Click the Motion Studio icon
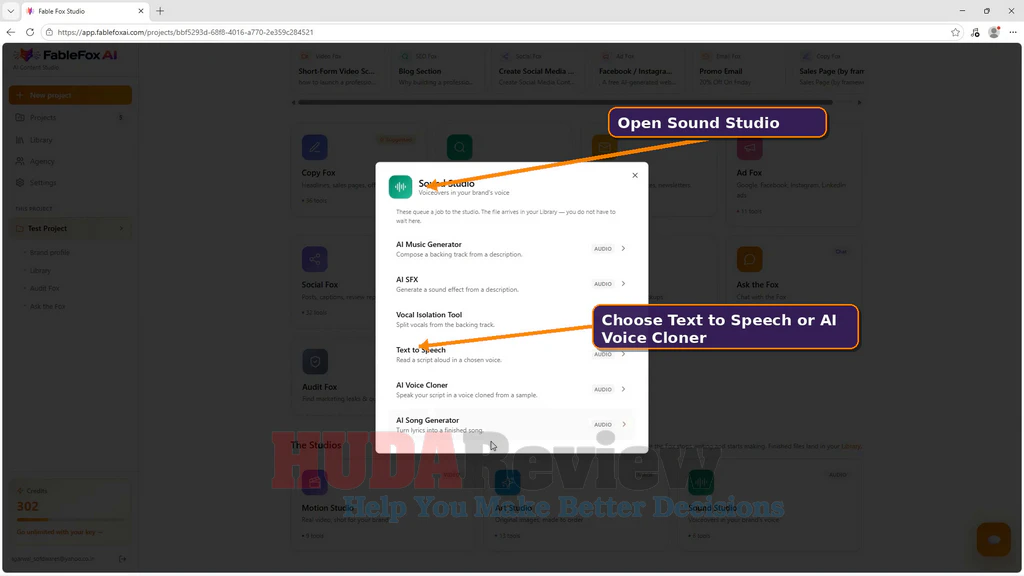The image size is (1024, 576). click(x=314, y=483)
